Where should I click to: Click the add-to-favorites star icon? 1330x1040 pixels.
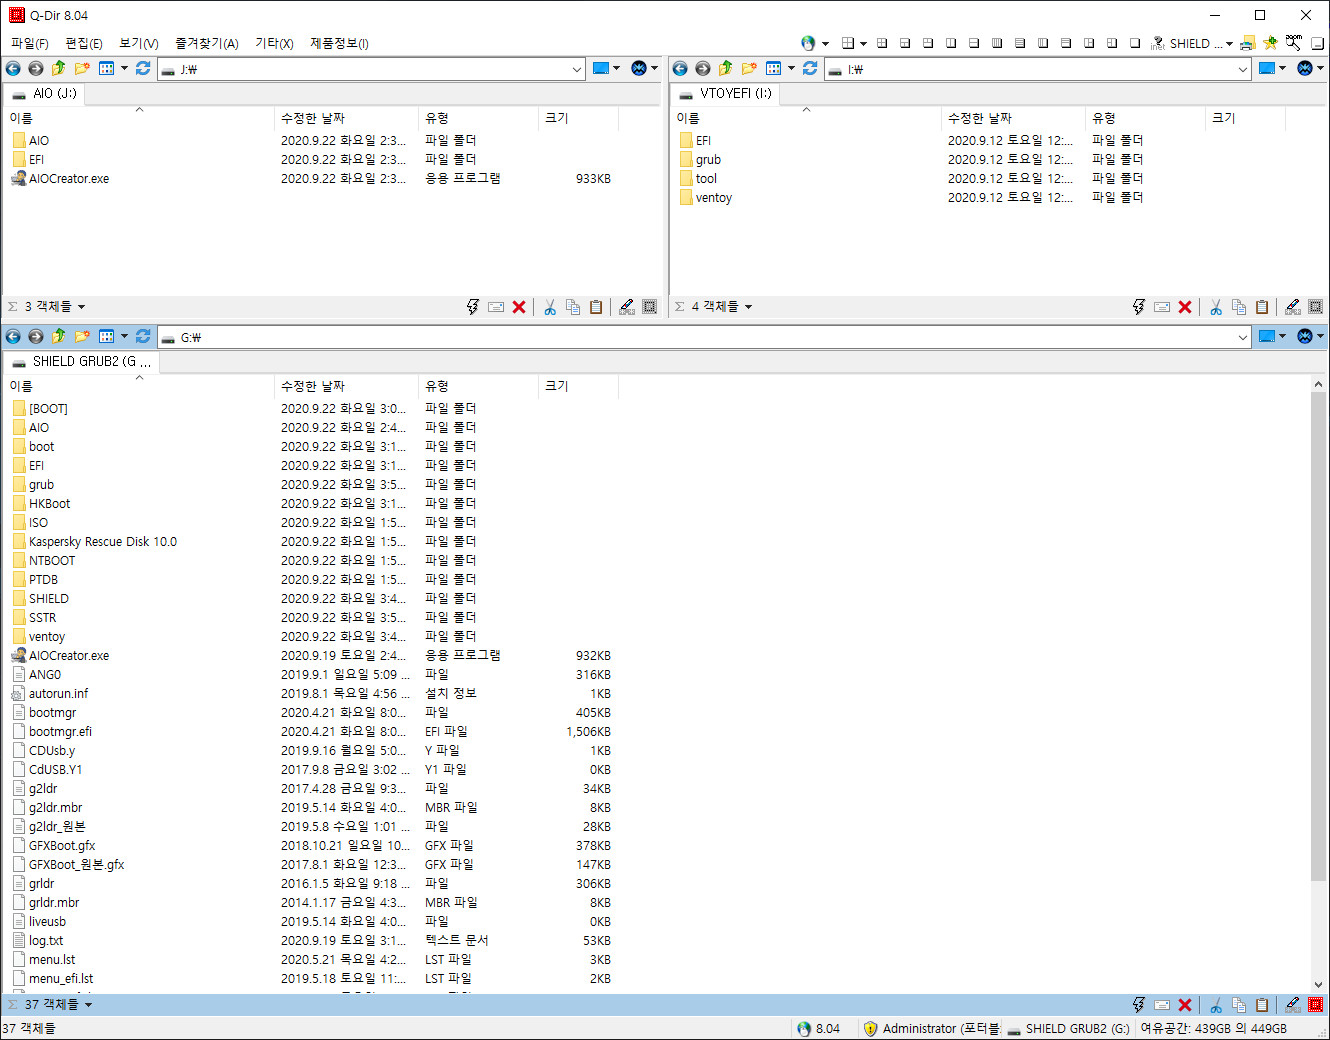pyautogui.click(x=1270, y=43)
